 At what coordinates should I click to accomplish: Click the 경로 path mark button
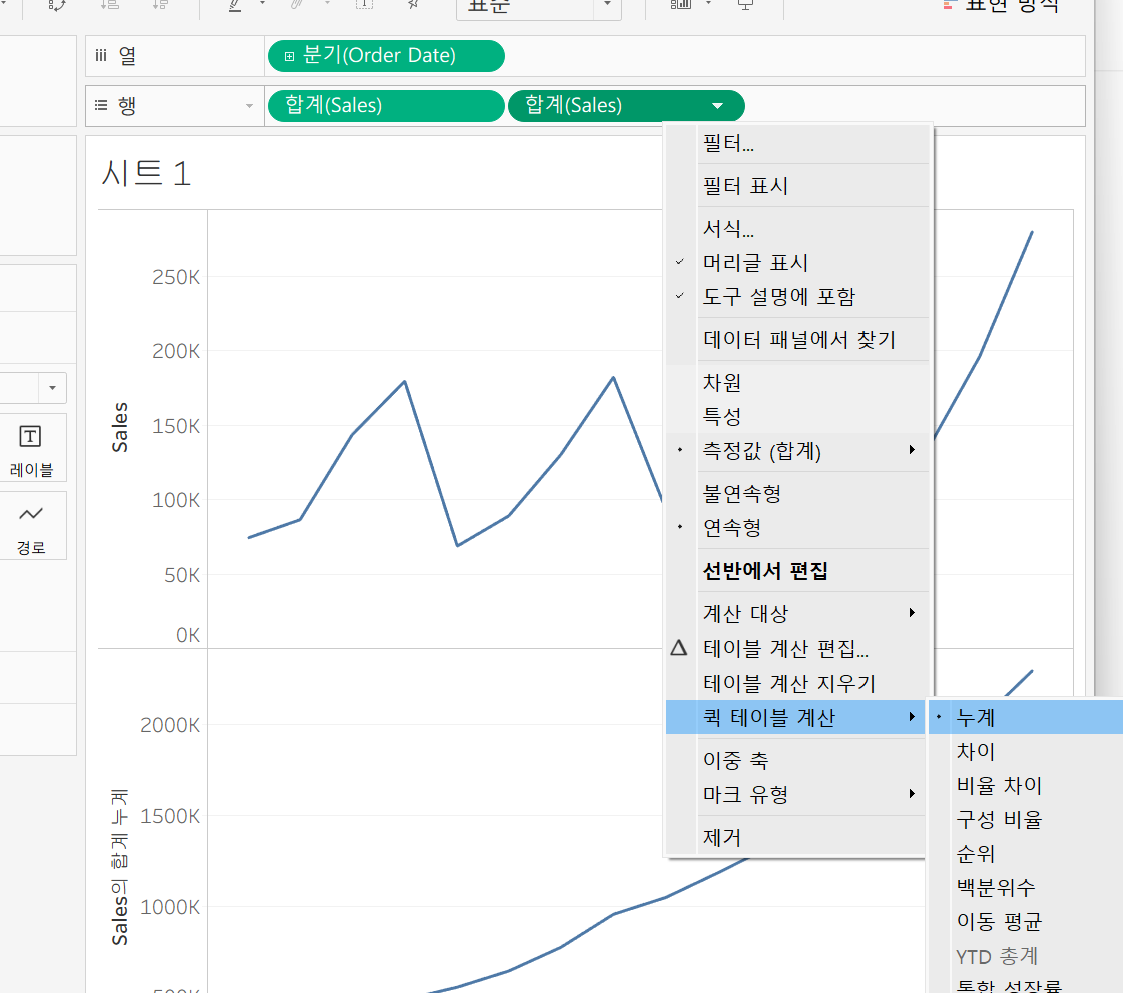pyautogui.click(x=32, y=526)
